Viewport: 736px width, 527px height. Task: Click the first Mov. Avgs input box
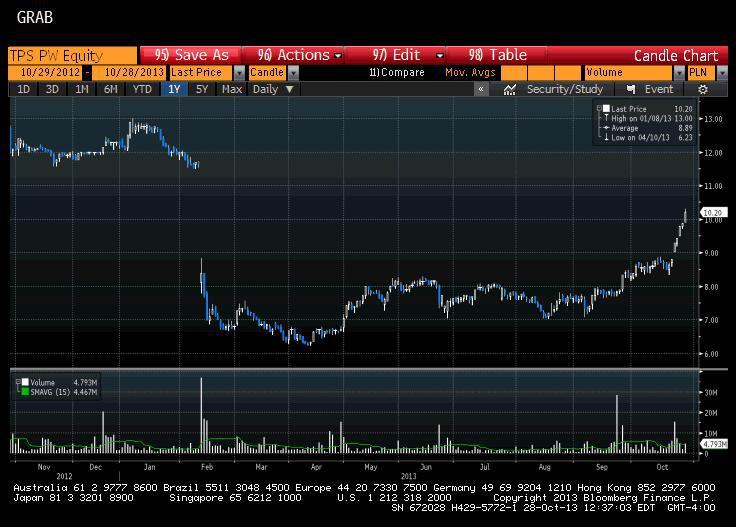tap(514, 73)
